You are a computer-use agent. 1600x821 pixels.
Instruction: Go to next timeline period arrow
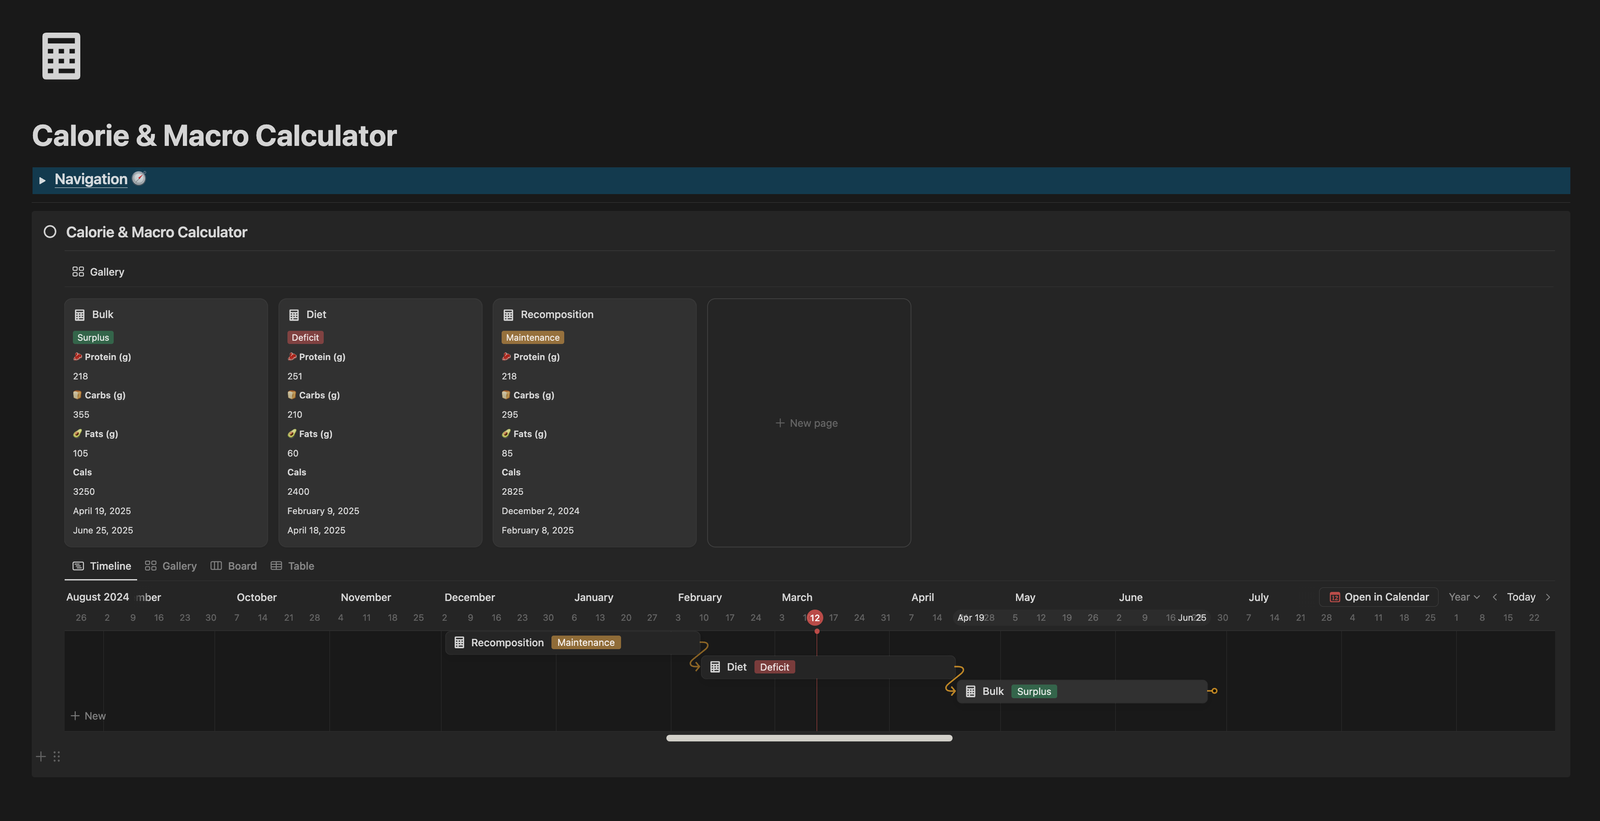click(1548, 597)
